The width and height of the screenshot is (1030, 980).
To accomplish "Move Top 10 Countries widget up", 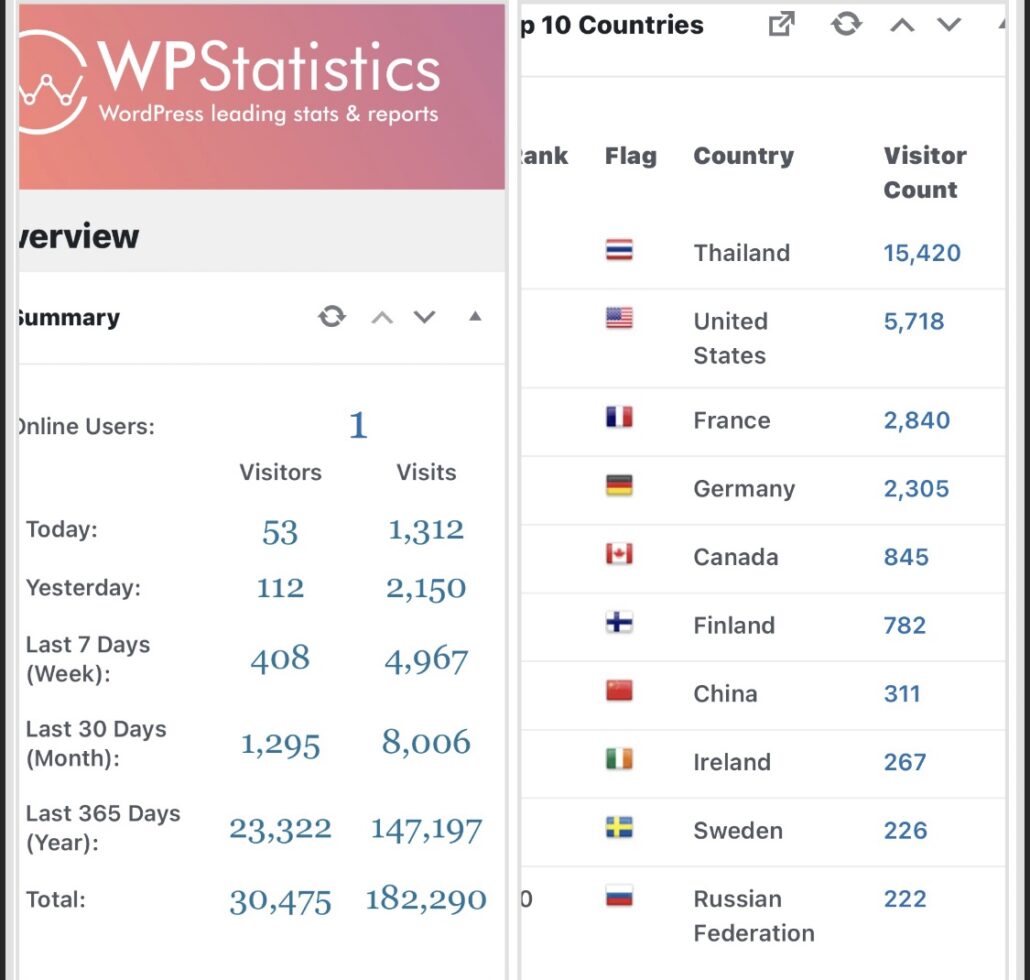I will pos(902,26).
